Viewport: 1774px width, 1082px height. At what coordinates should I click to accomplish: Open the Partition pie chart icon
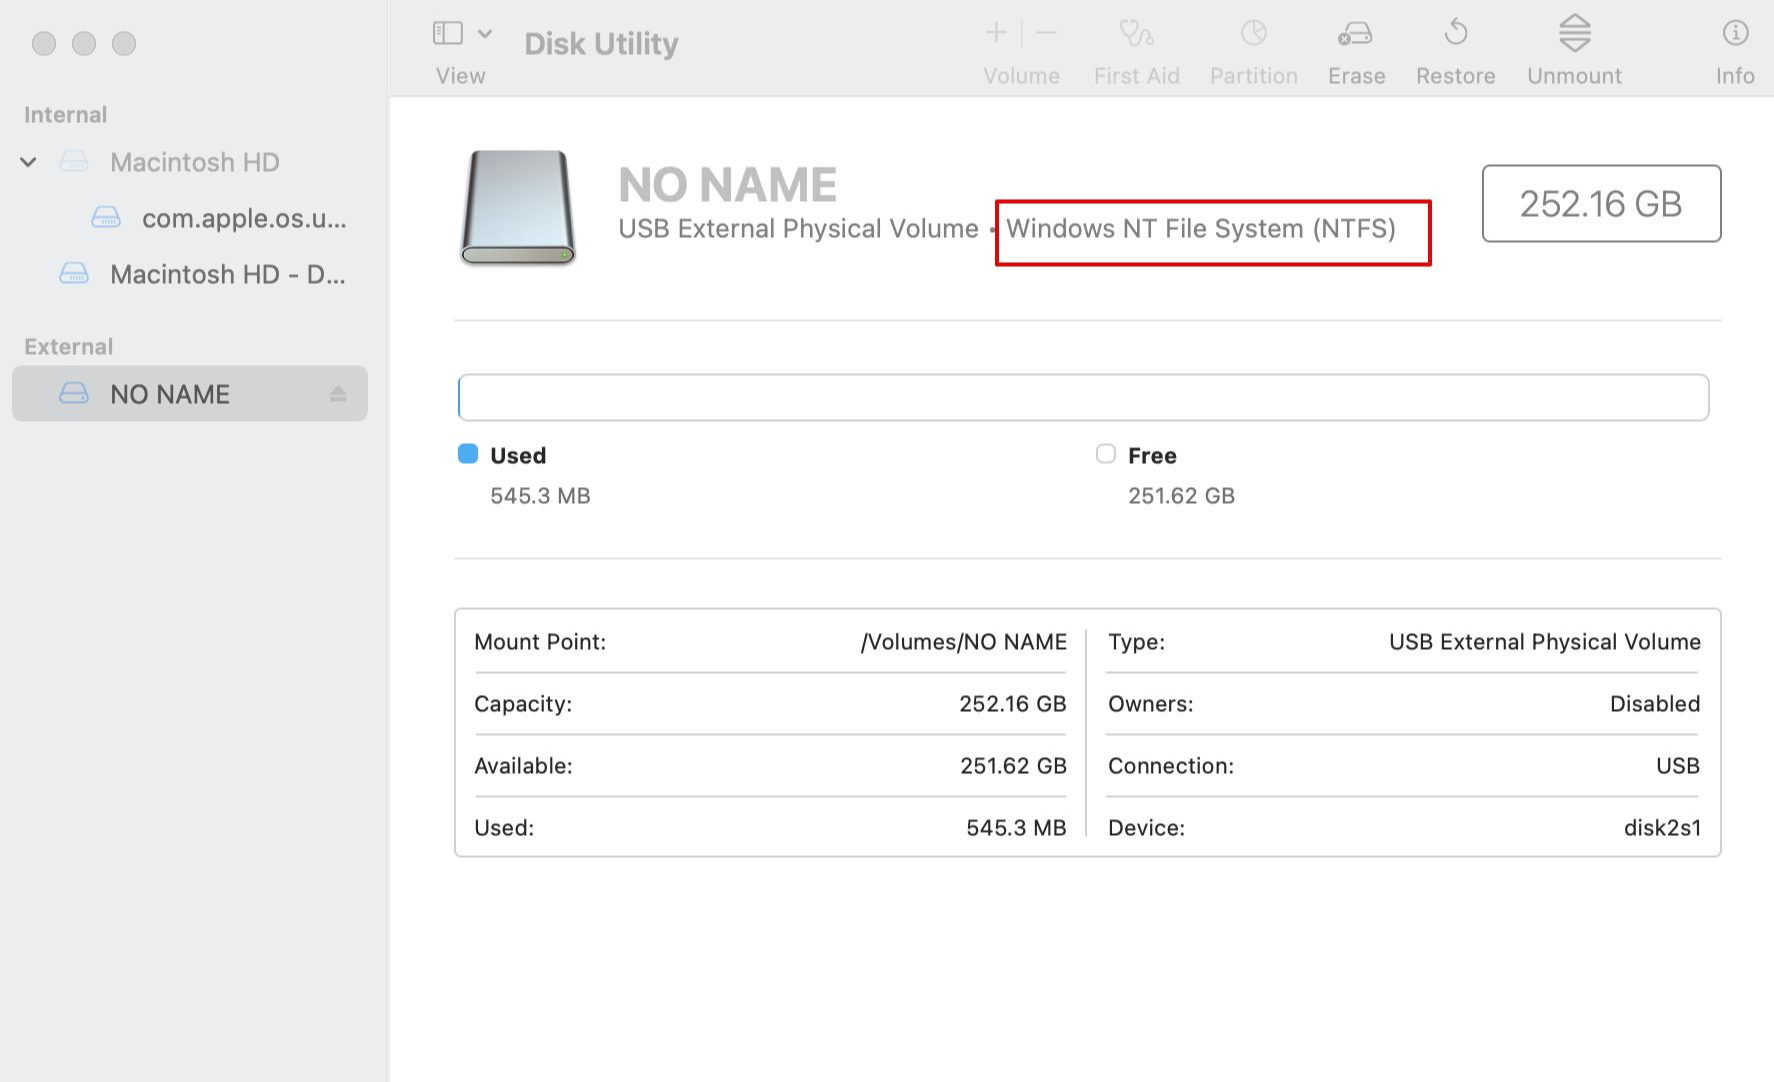point(1254,33)
